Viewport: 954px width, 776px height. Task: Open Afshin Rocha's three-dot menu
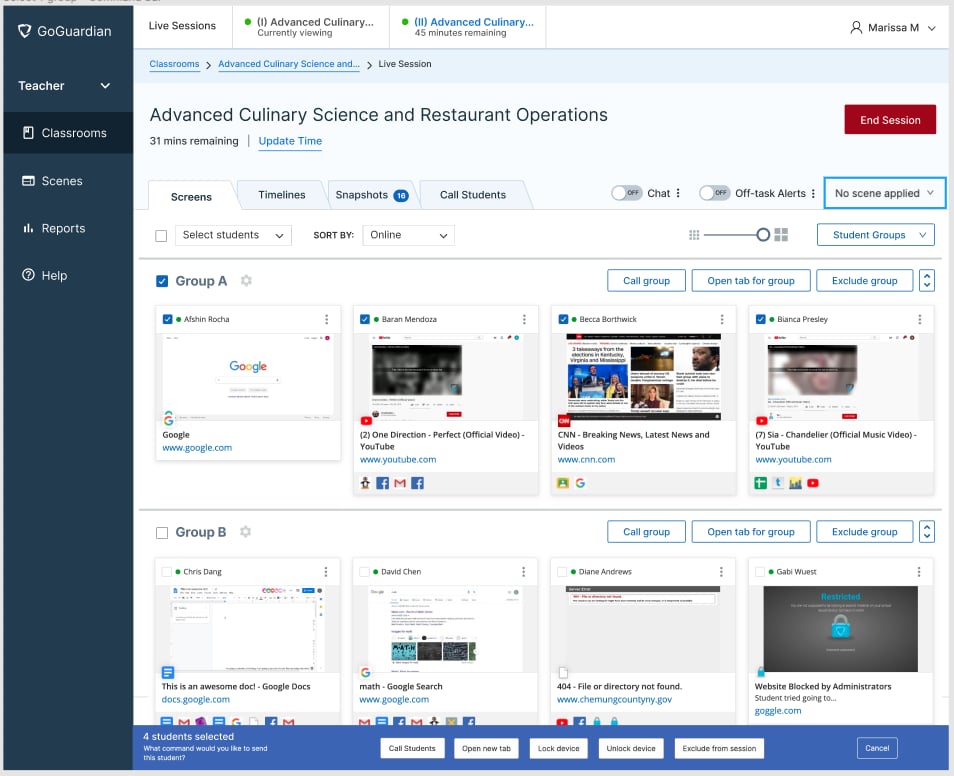click(x=327, y=319)
